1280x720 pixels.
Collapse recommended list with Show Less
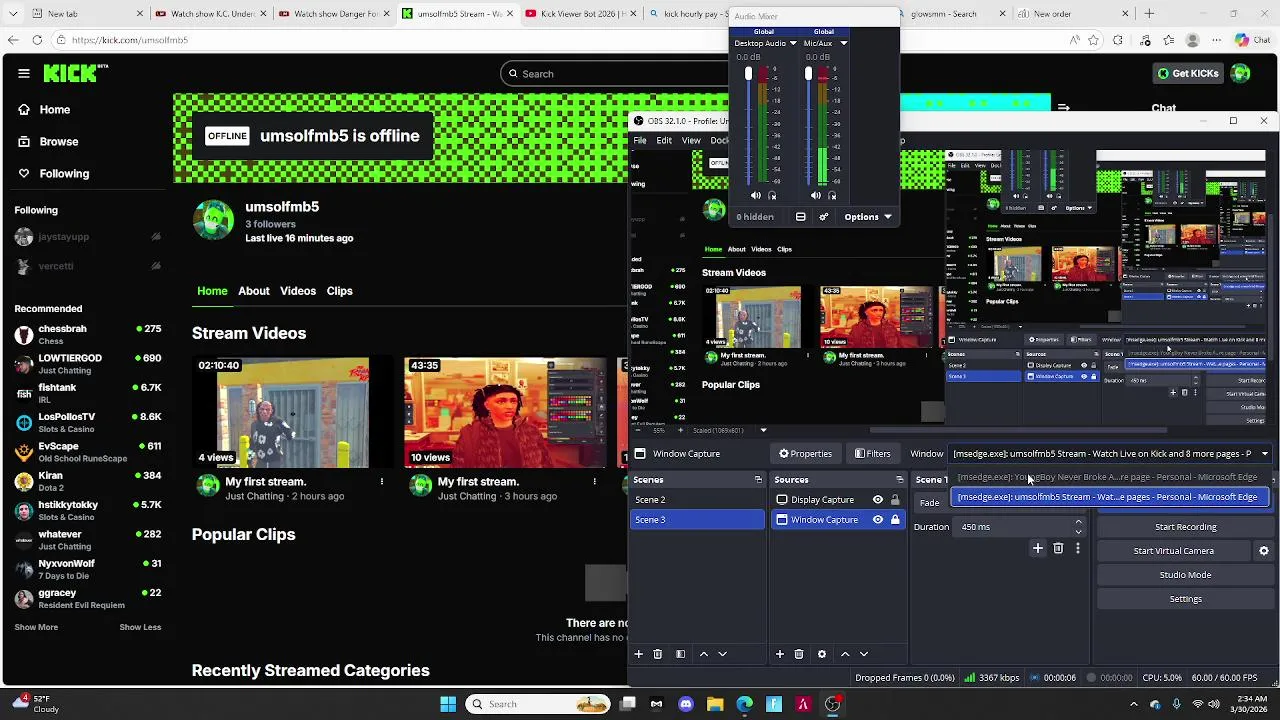click(140, 627)
